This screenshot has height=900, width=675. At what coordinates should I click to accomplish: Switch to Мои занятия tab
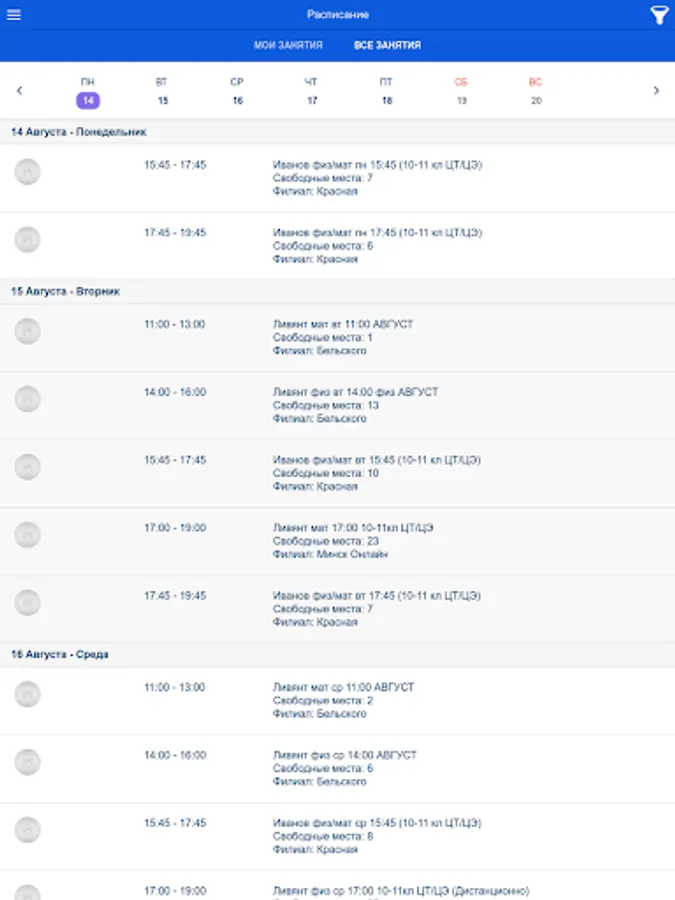(x=288, y=45)
